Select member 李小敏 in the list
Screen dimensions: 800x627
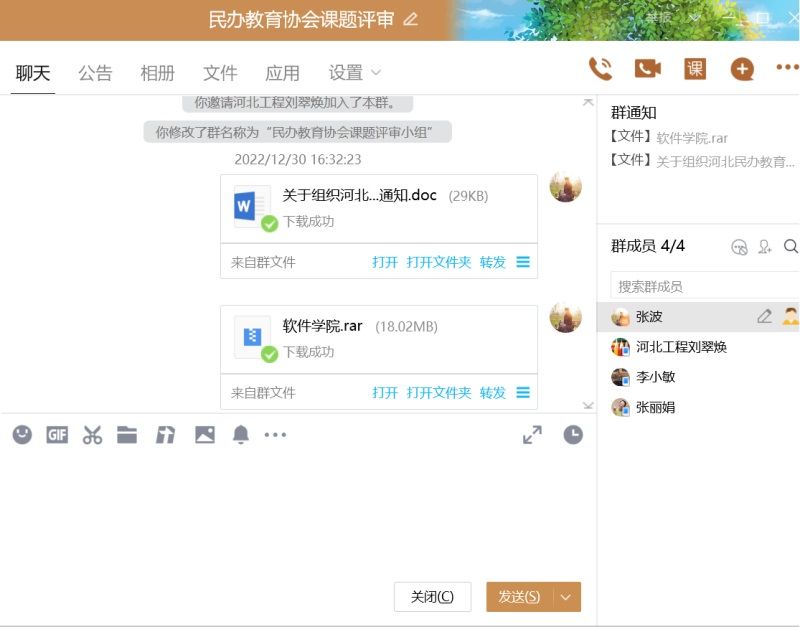point(655,377)
